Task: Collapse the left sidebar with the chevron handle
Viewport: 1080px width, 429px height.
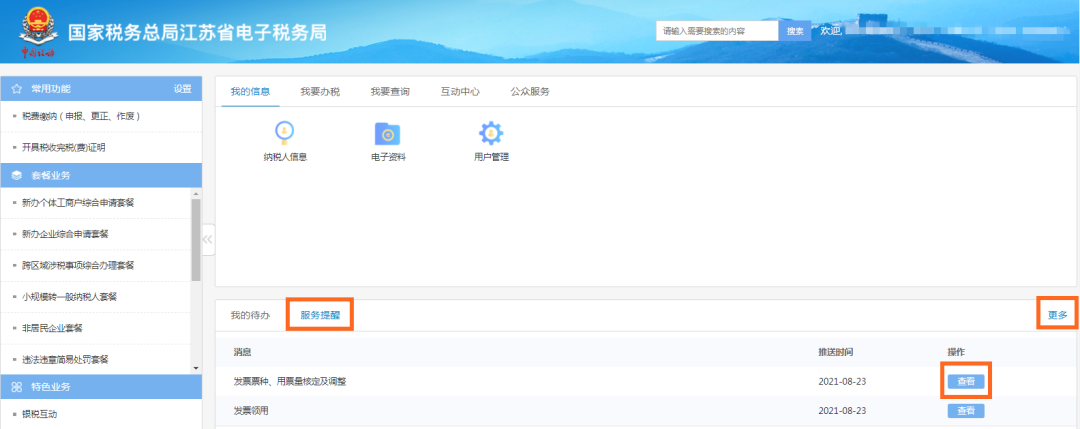Action: click(x=207, y=240)
